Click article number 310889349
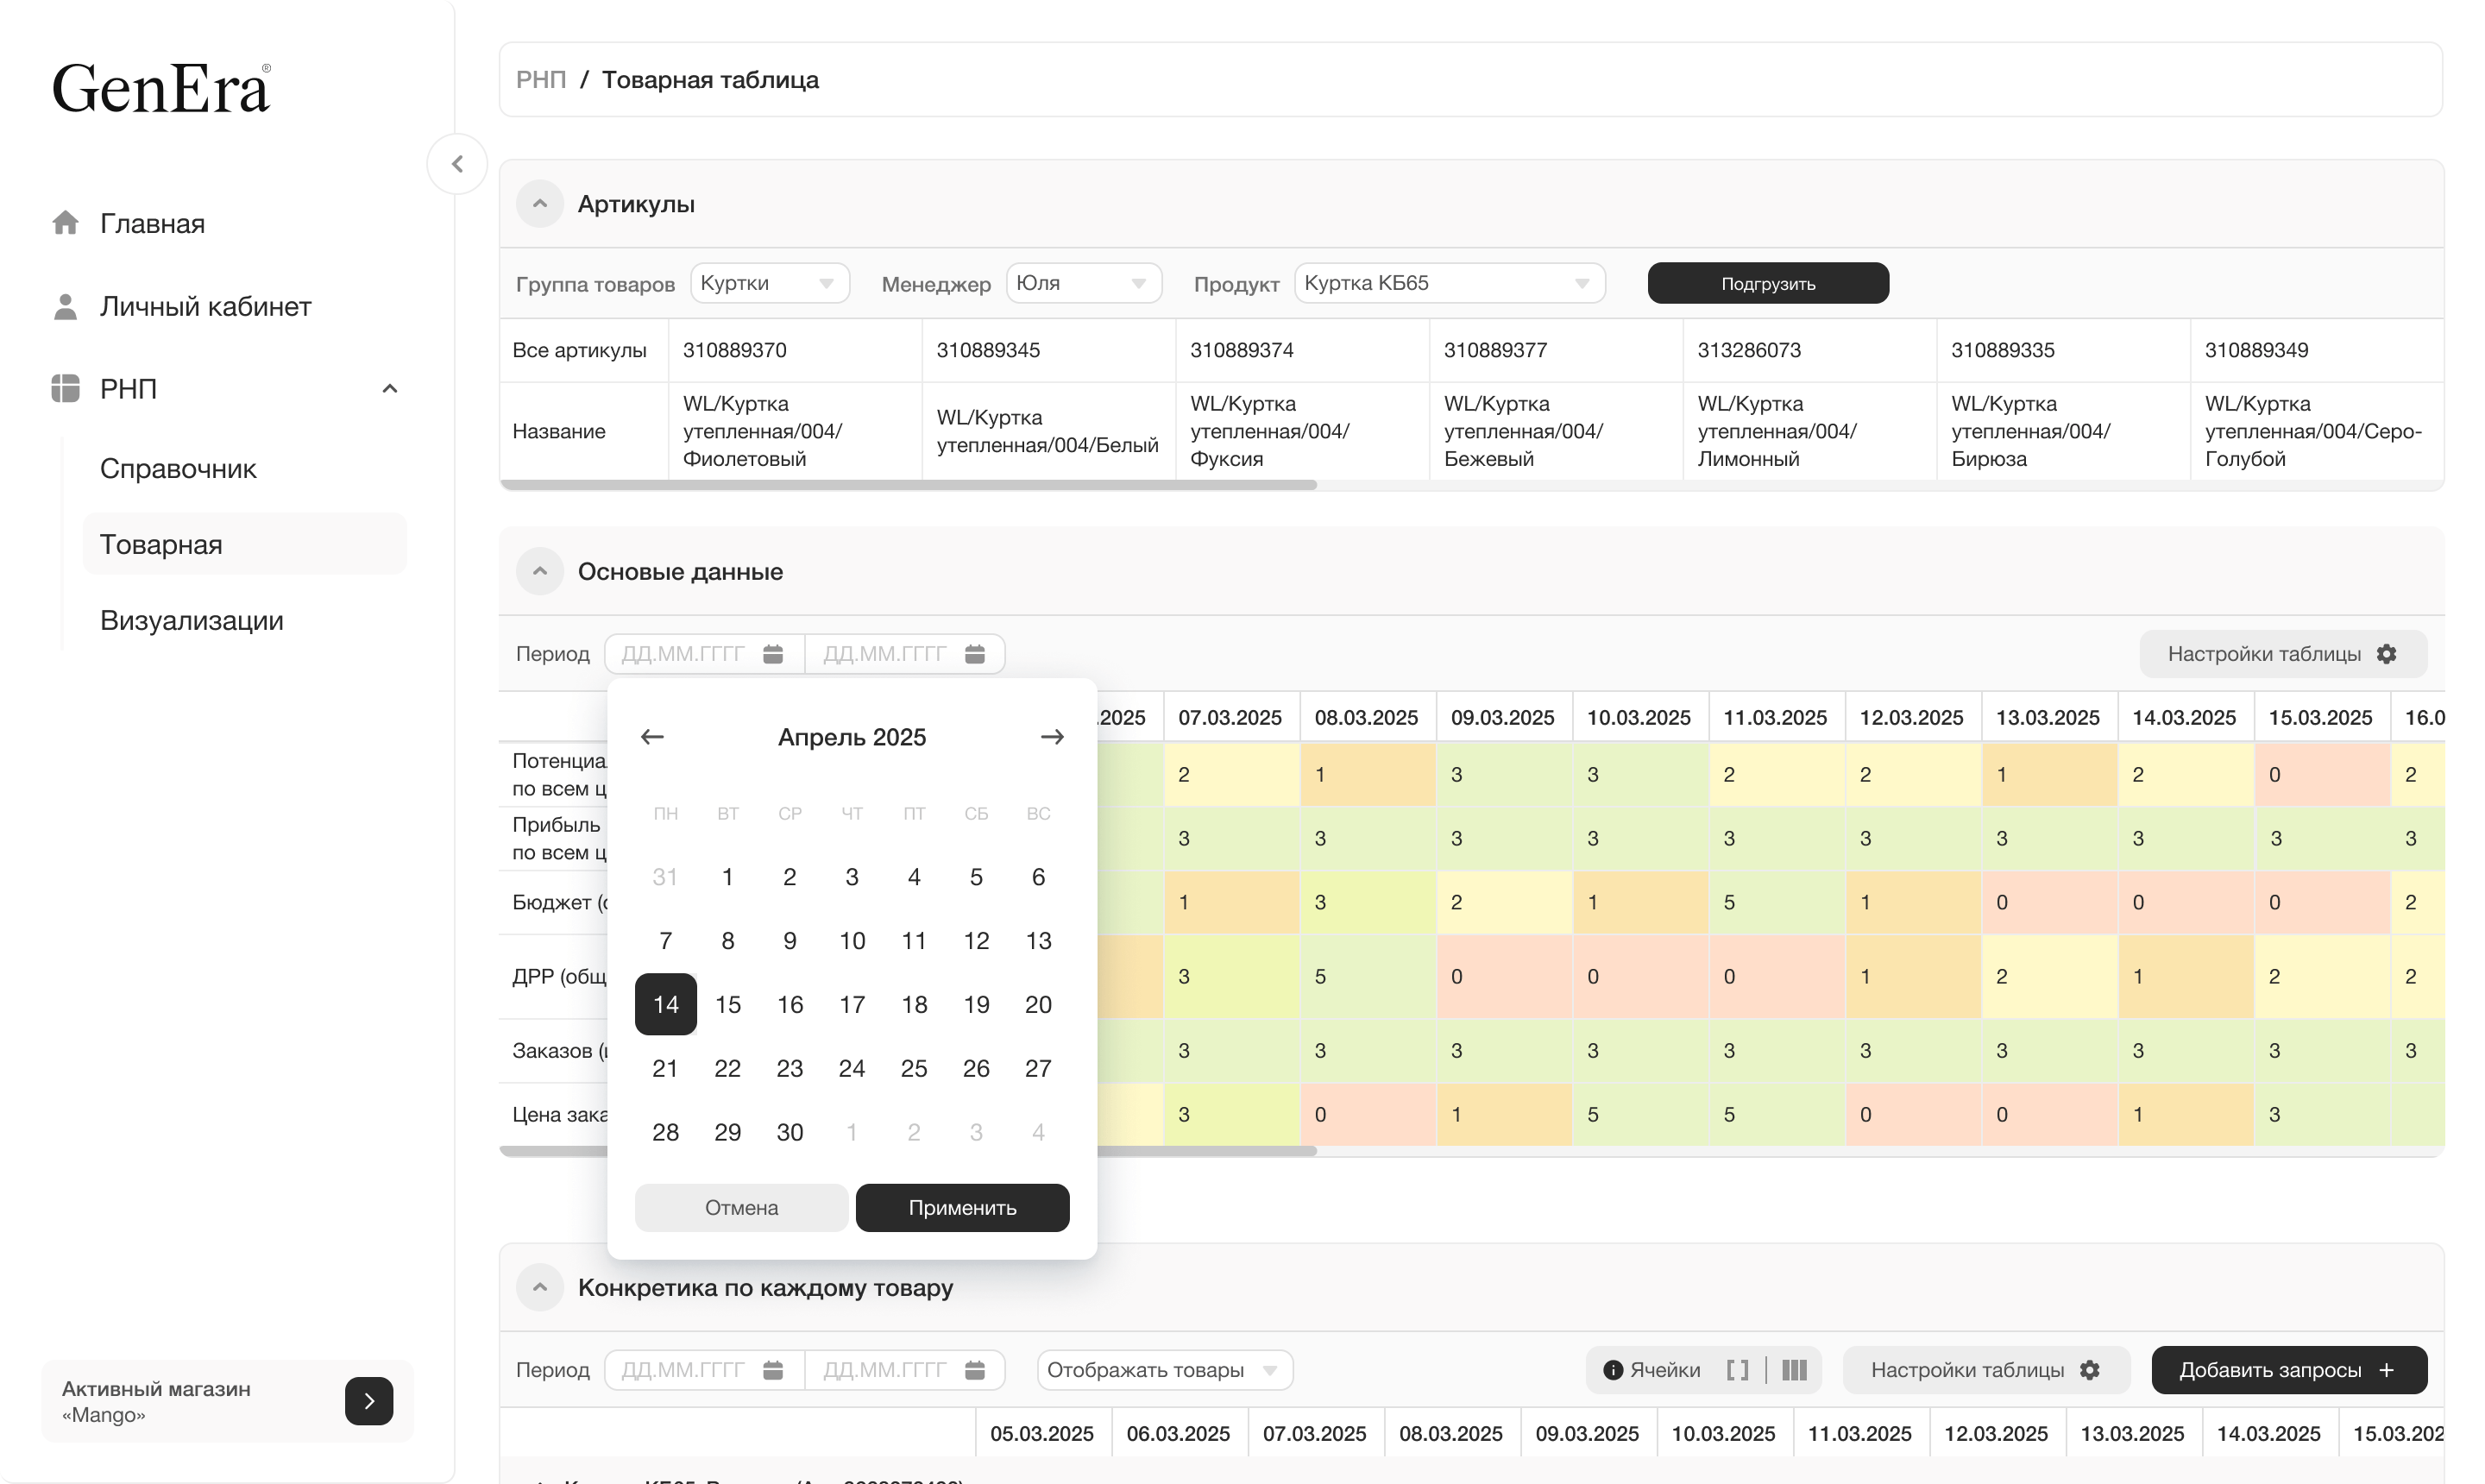The height and width of the screenshot is (1484, 2485). (2256, 350)
